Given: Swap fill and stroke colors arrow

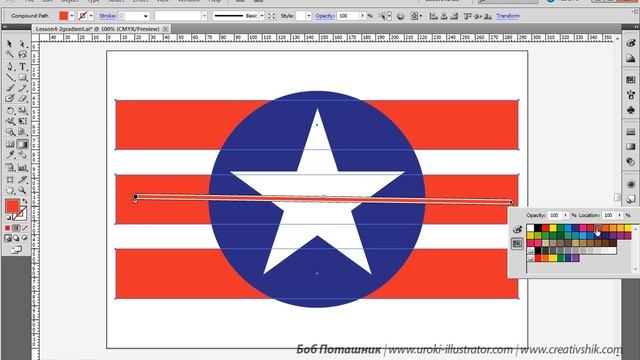Looking at the screenshot, I should tap(24, 201).
